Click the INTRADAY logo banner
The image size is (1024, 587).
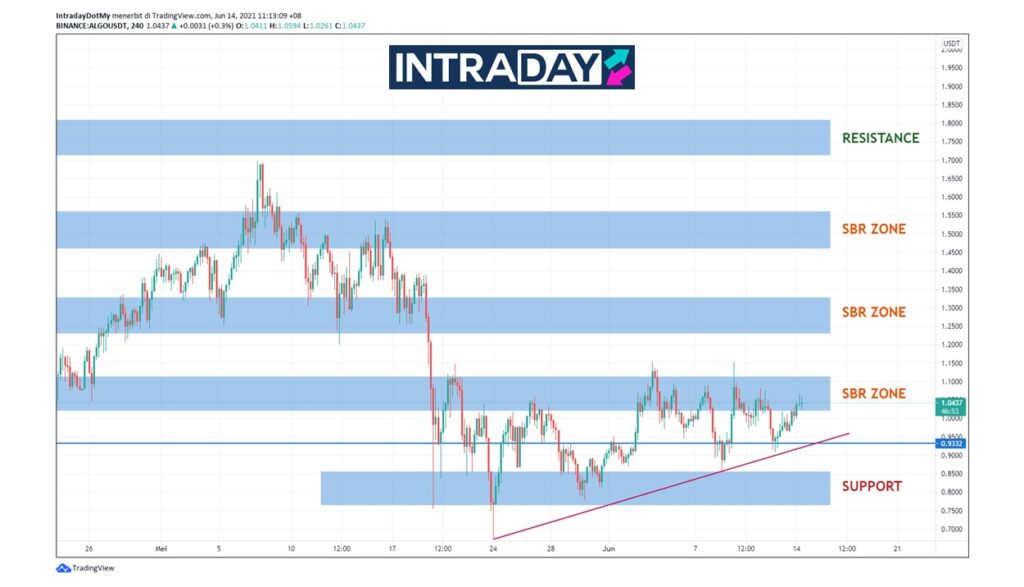click(511, 67)
